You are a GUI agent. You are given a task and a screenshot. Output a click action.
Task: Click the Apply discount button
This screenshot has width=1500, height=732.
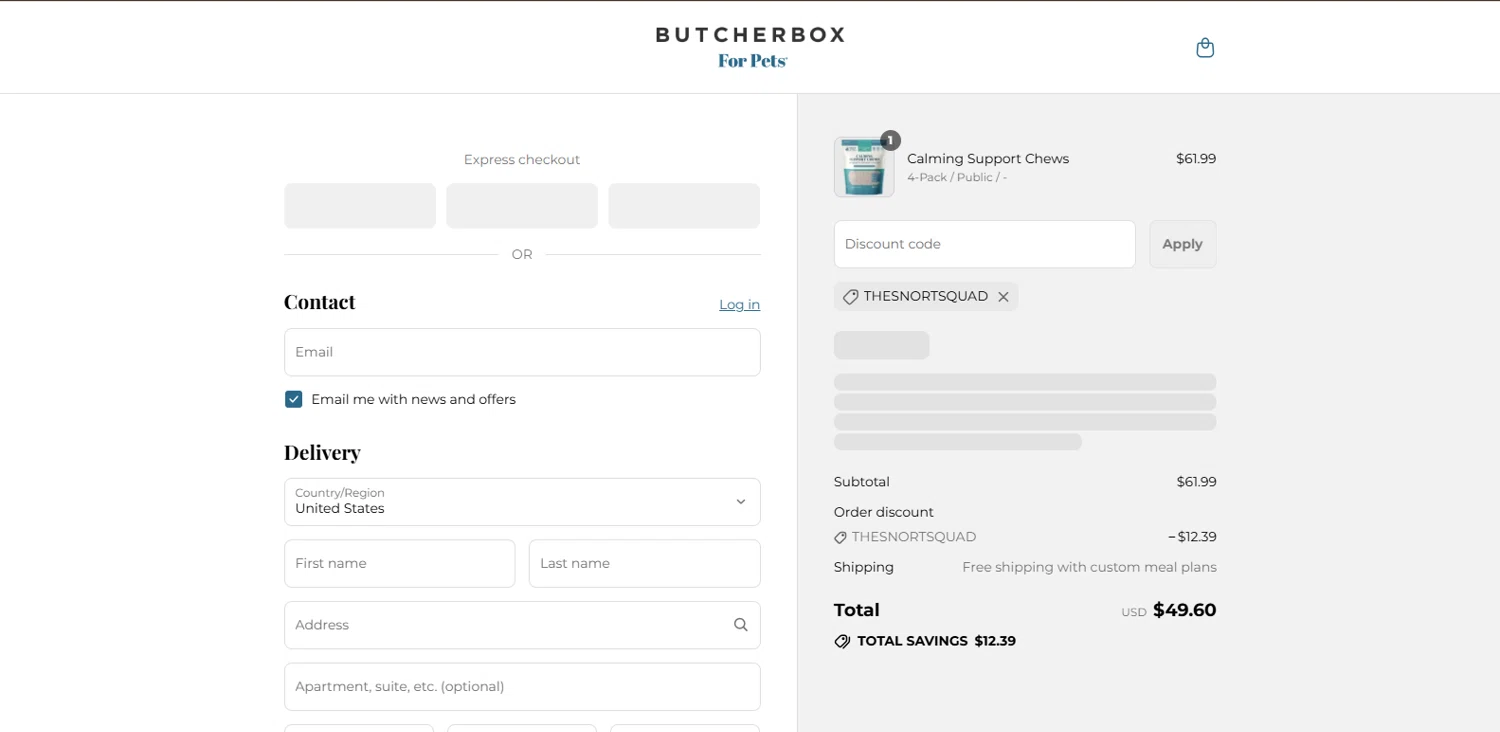click(x=1182, y=244)
